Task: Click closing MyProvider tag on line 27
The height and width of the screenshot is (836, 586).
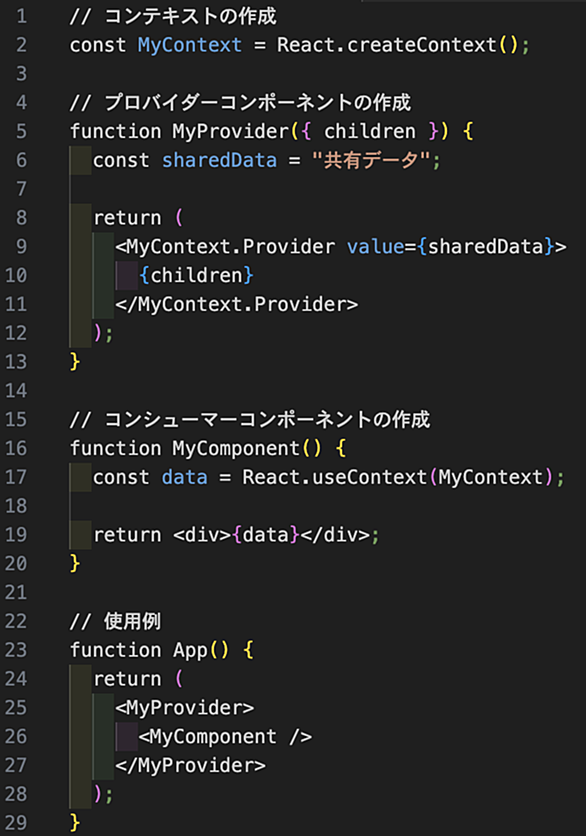Action: tap(190, 766)
